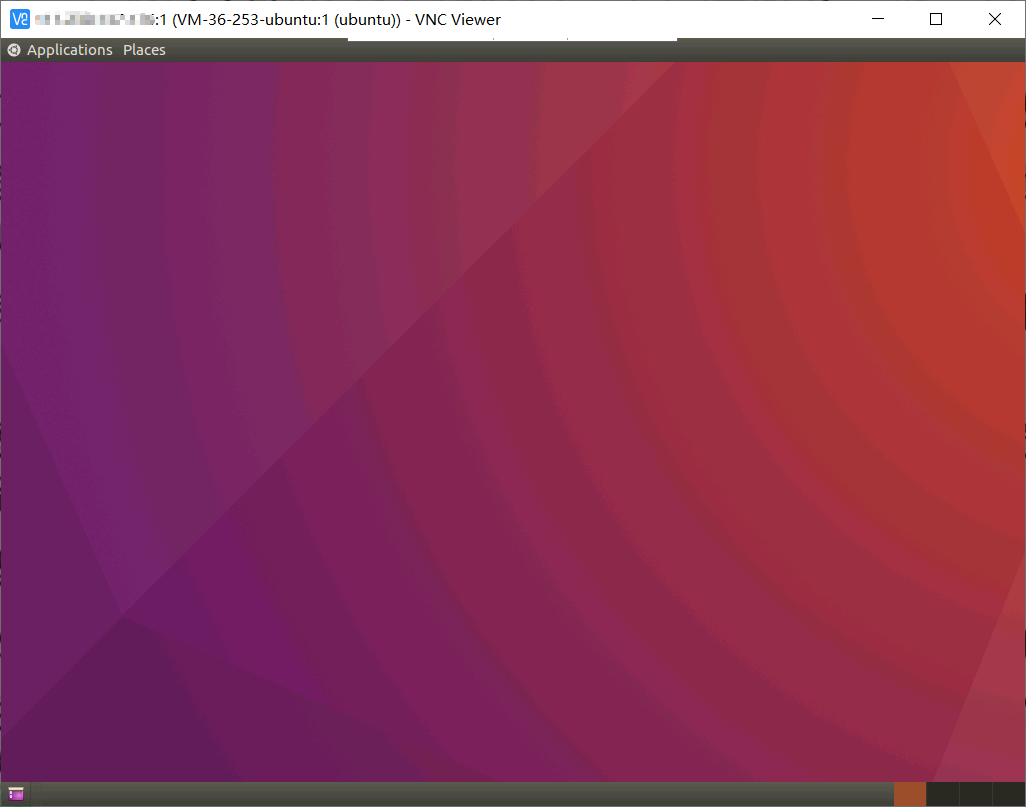Viewport: 1026px width, 807px height.
Task: Click the show desktop icon in bottom panel
Action: click(15, 794)
